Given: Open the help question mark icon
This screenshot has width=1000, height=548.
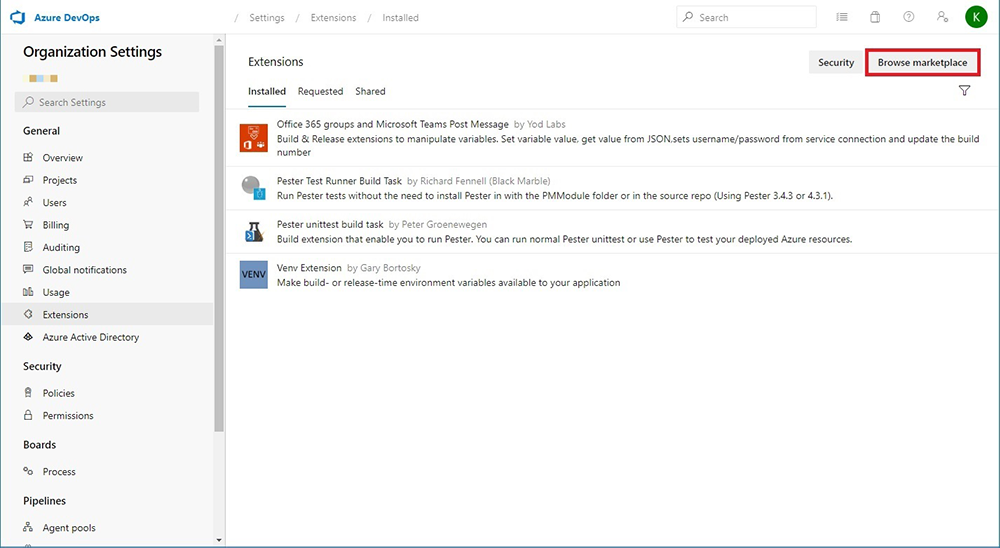Looking at the screenshot, I should click(909, 17).
